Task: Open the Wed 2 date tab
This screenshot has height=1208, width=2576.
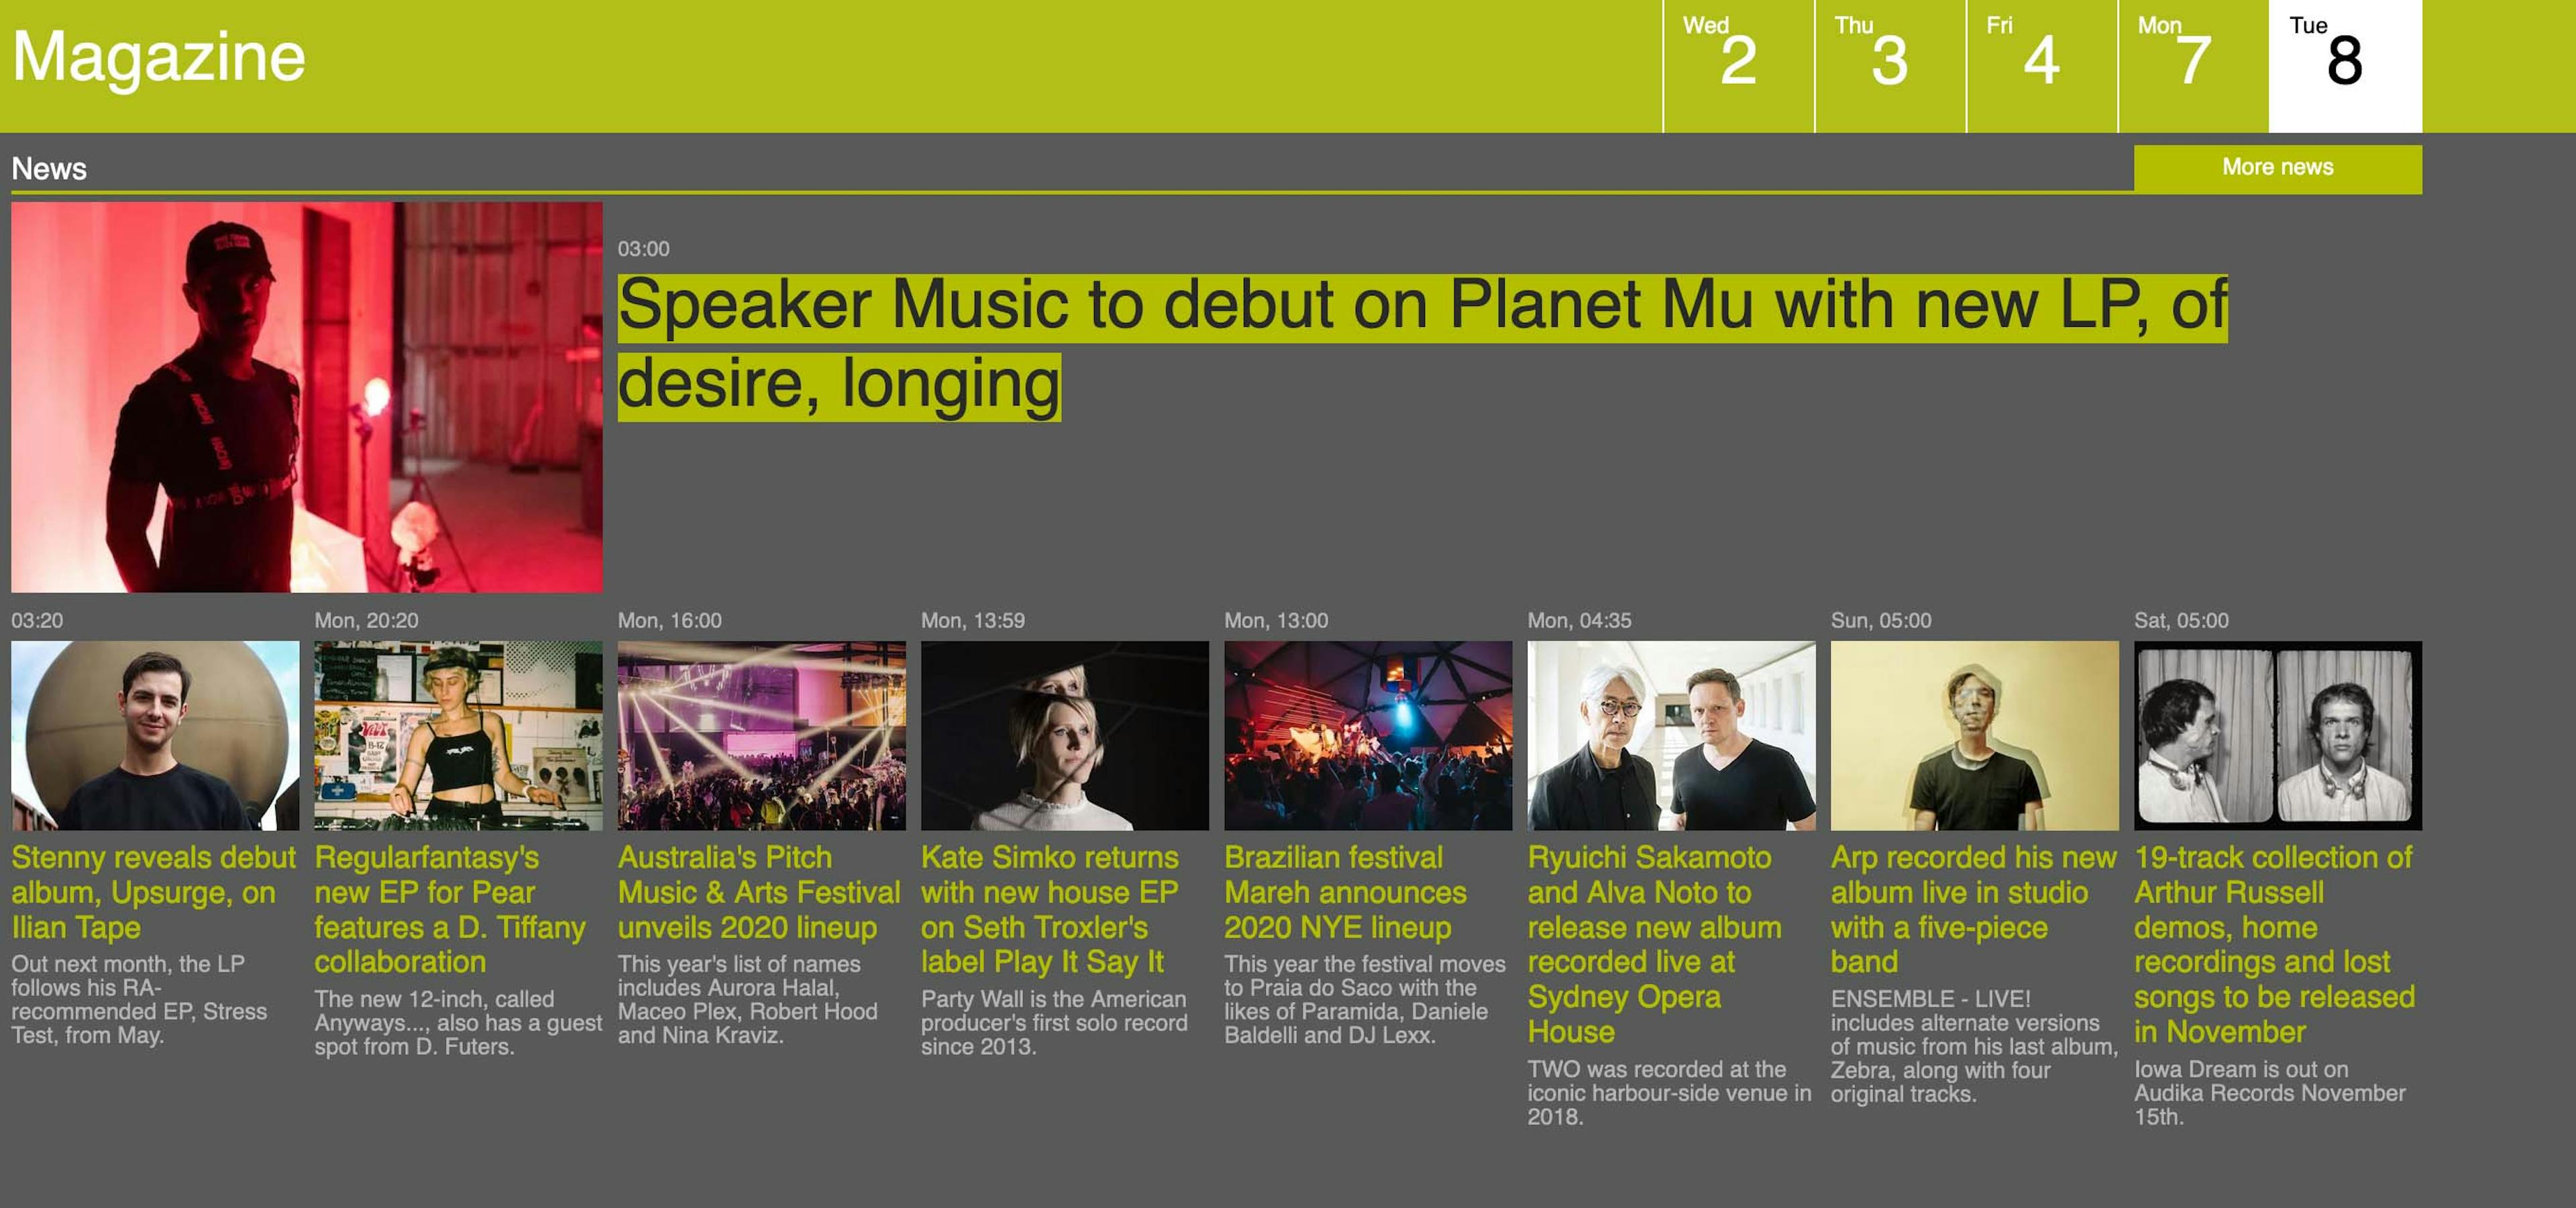Action: 1738,66
